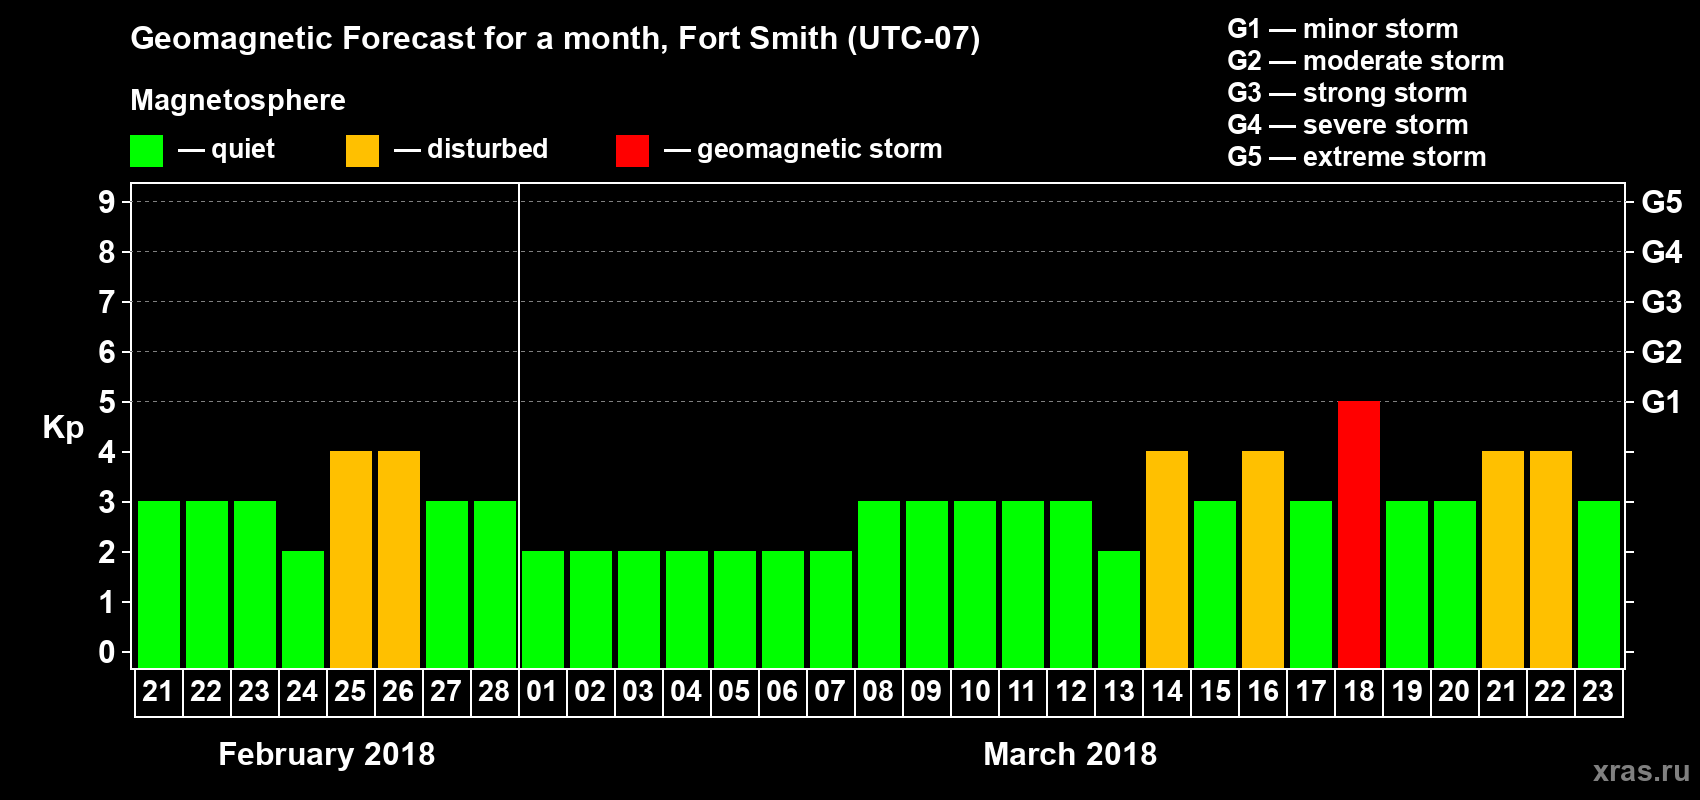
Task: Select the orange bar for March 22
Action: click(1551, 559)
